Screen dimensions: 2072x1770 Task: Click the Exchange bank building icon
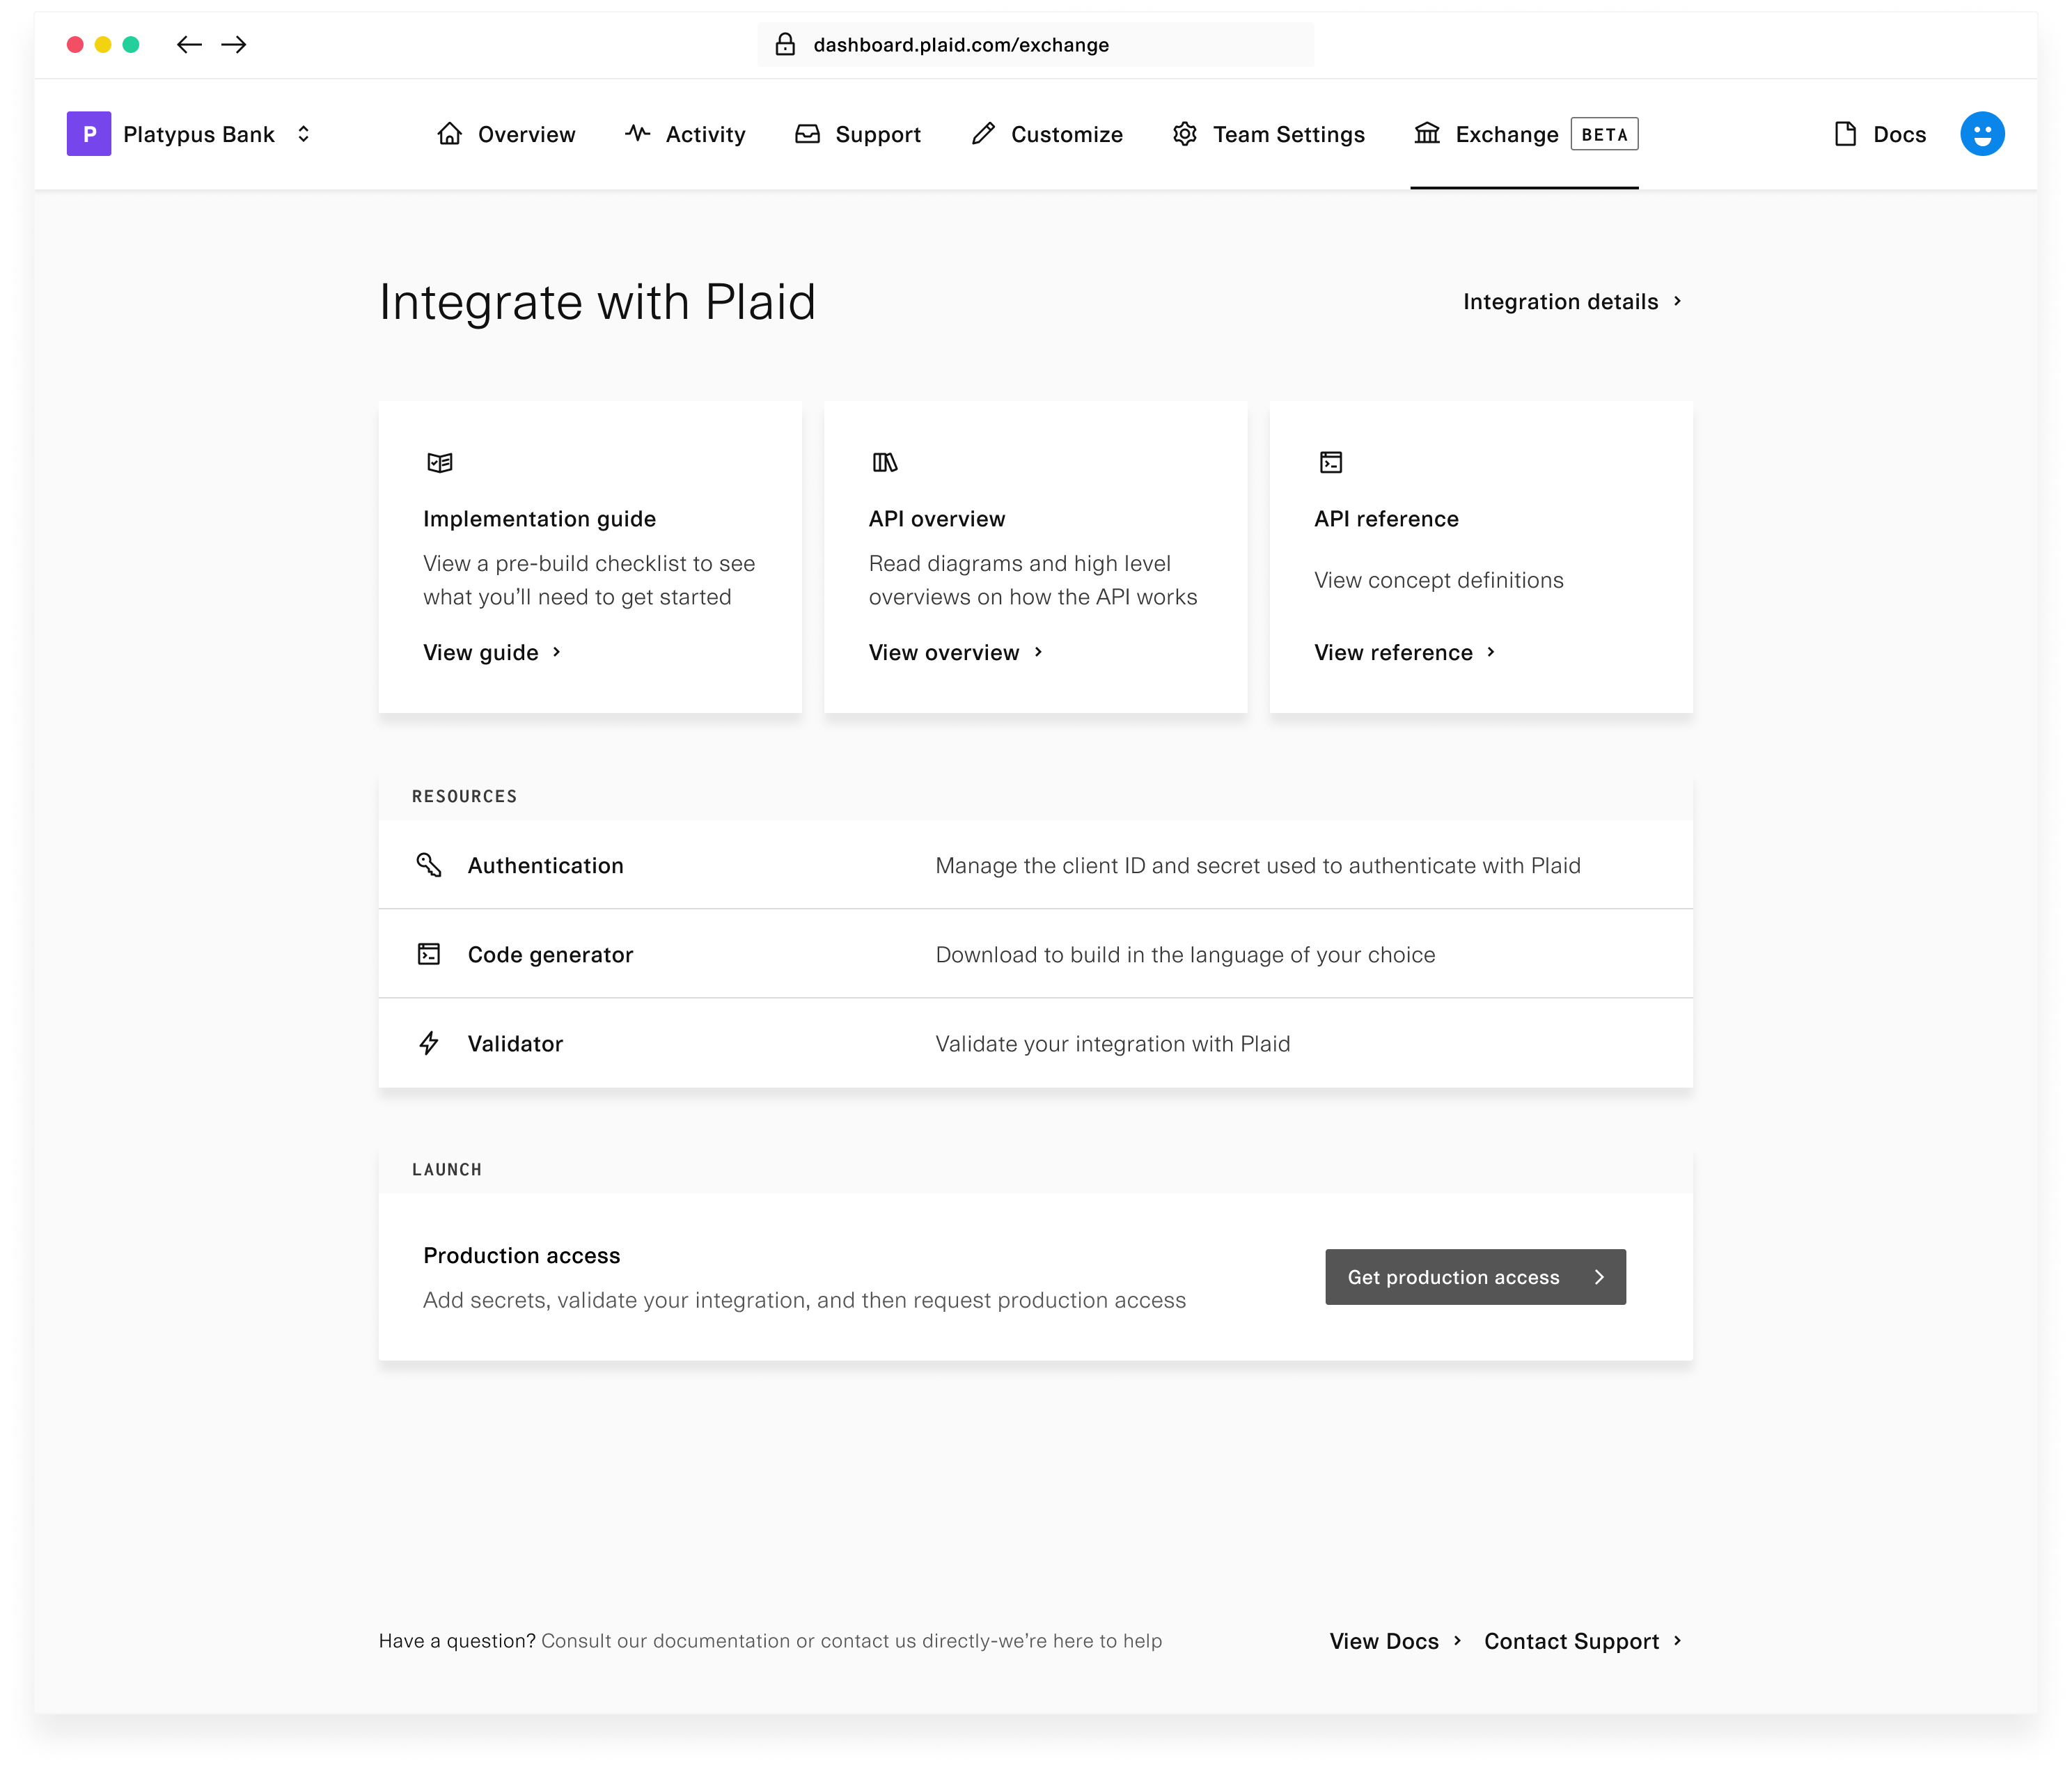pos(1427,133)
